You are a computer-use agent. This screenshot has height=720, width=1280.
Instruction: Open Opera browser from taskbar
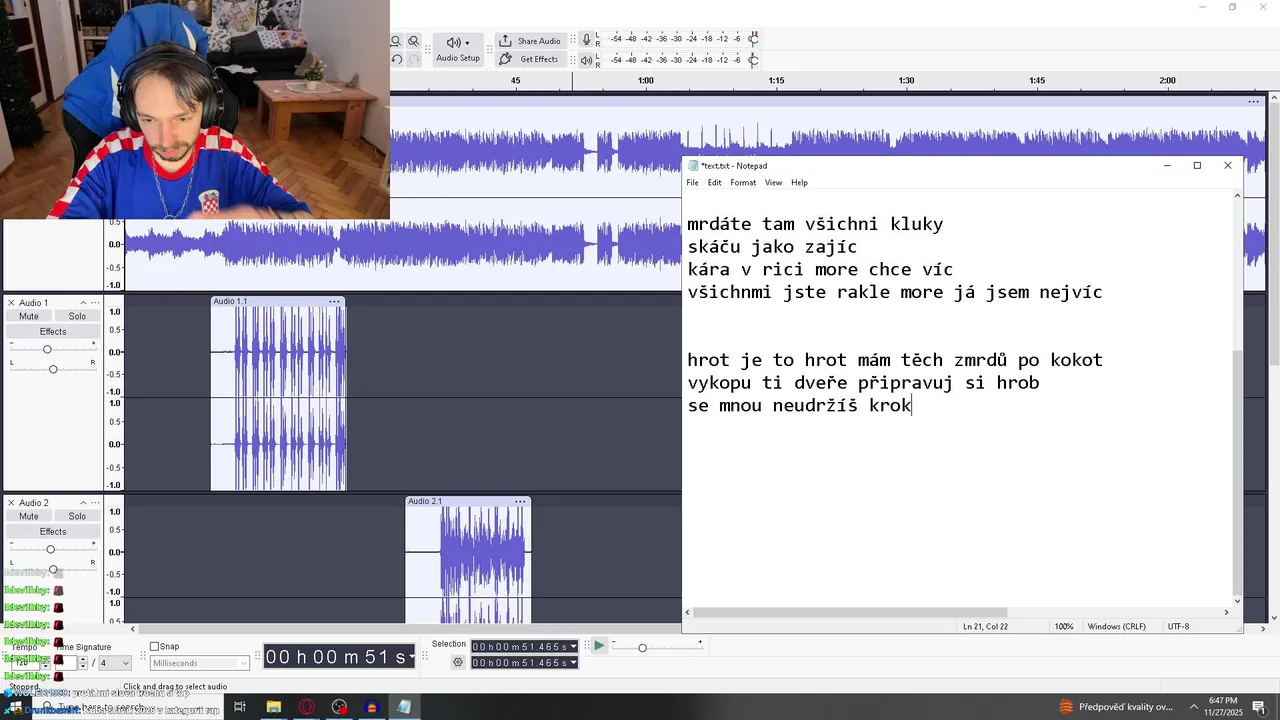click(306, 707)
